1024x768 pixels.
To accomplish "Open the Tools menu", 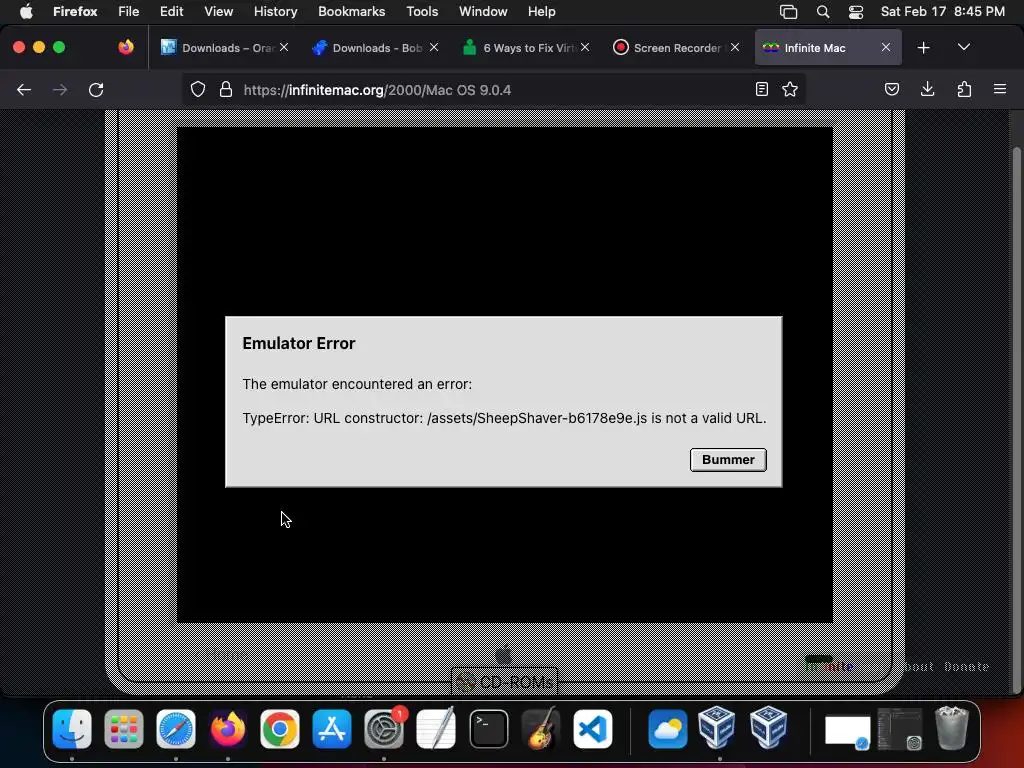I will (x=422, y=11).
